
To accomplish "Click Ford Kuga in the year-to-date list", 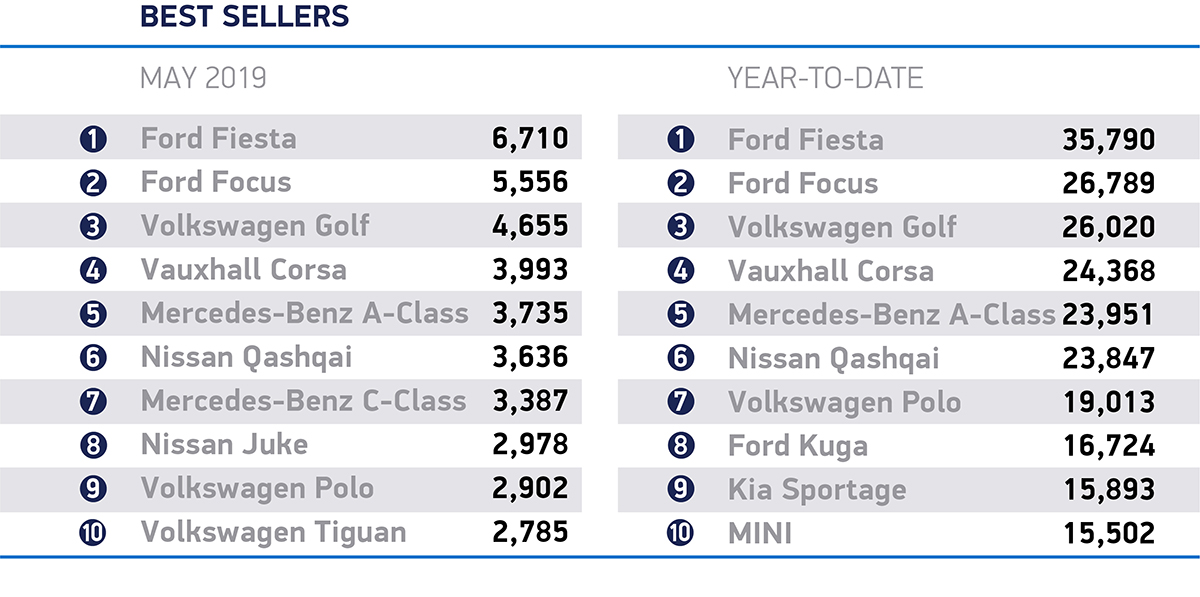I will tap(797, 445).
